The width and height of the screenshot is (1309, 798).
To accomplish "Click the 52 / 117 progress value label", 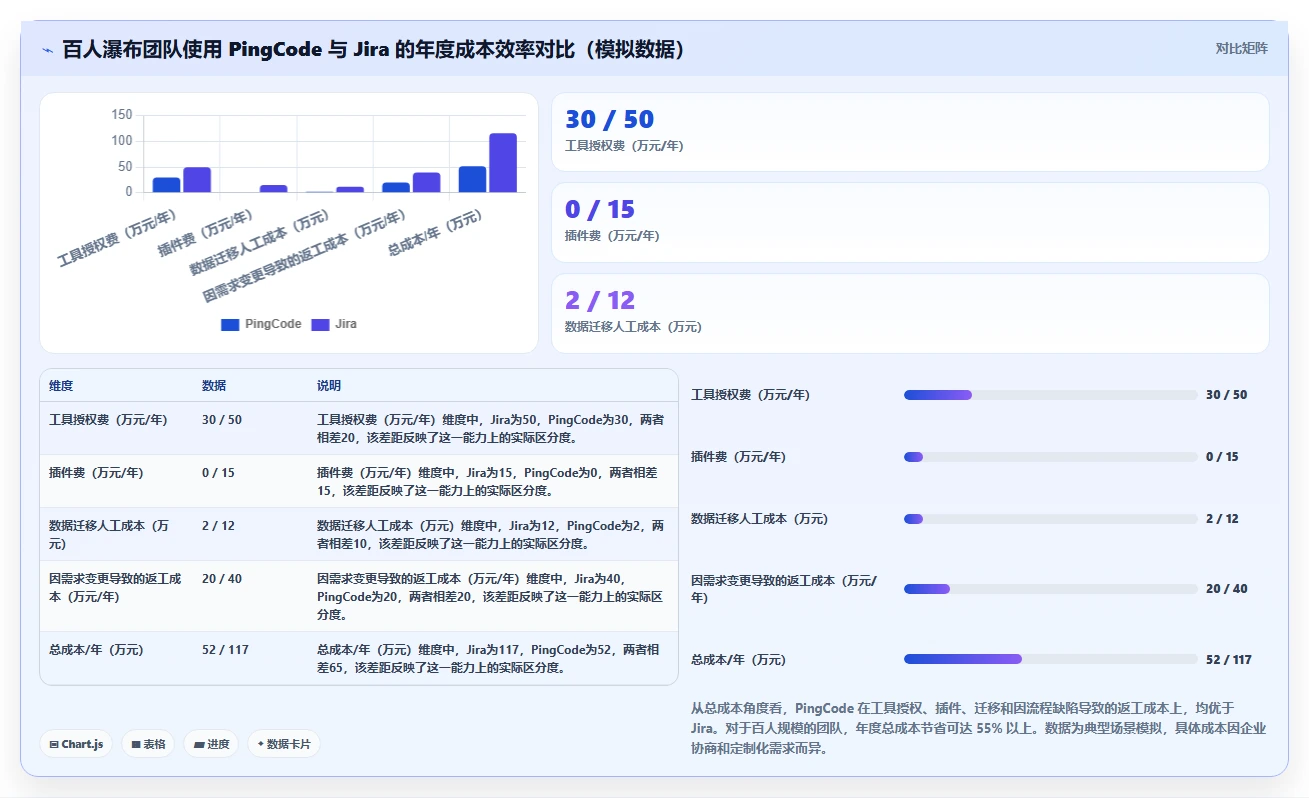I will click(x=1229, y=660).
